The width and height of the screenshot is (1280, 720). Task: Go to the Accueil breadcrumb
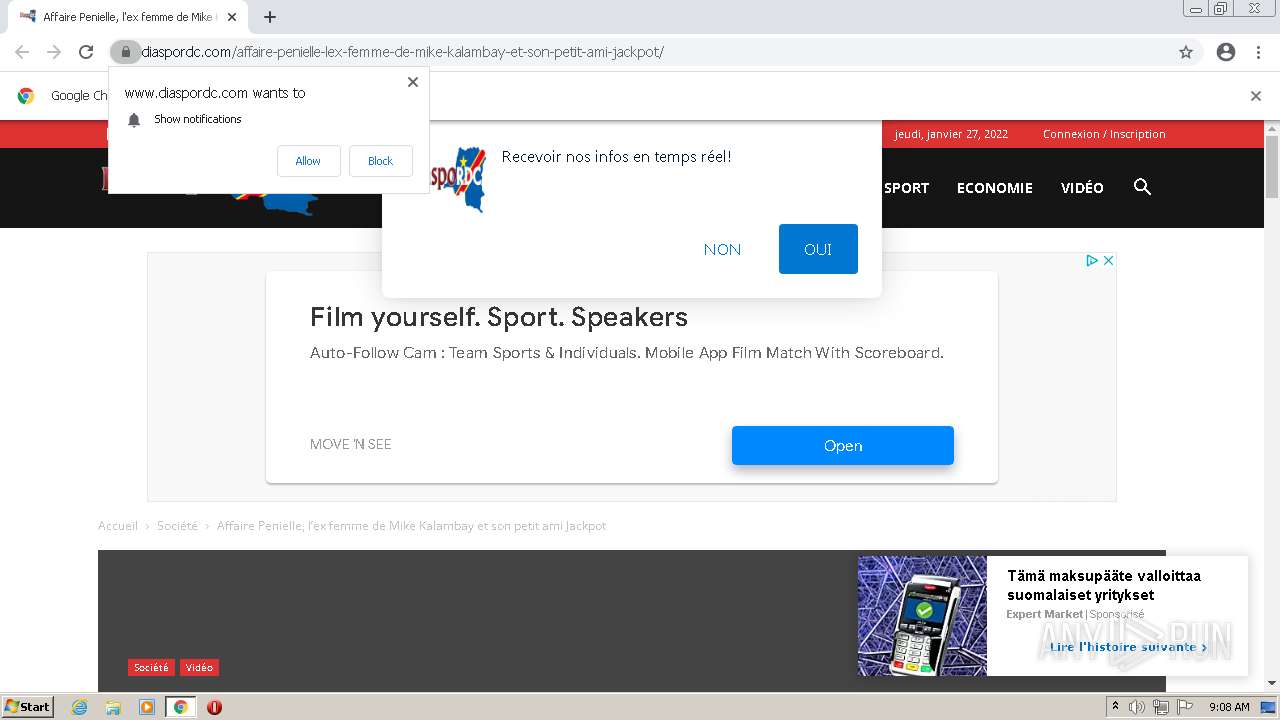coord(118,526)
